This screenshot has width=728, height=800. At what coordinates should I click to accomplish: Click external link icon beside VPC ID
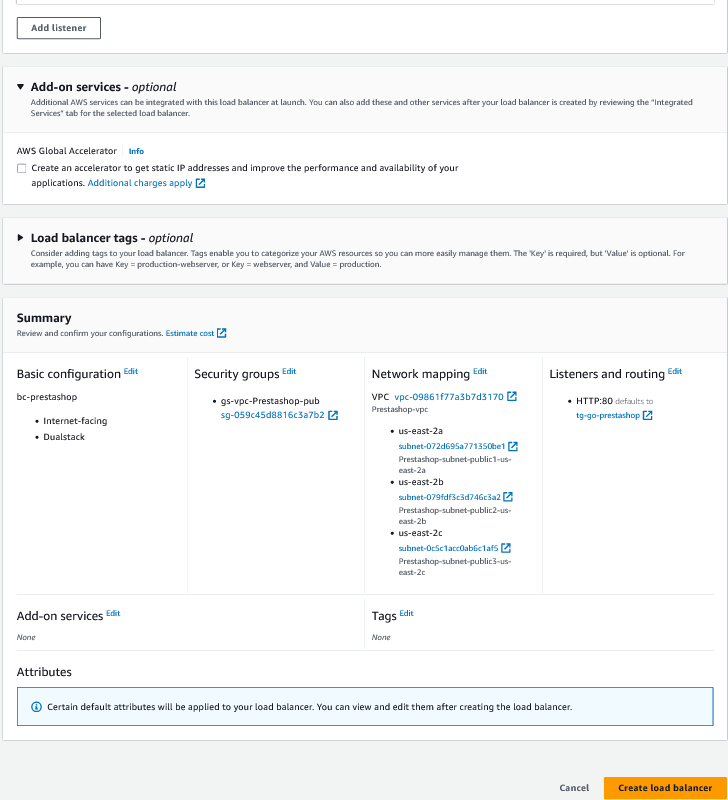click(x=512, y=397)
